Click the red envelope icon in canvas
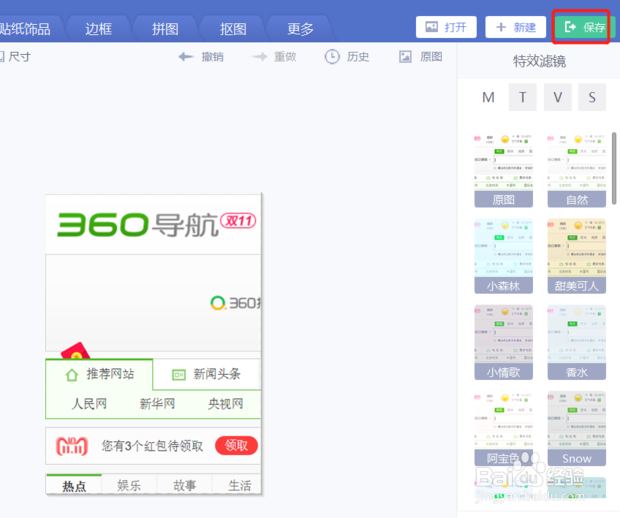Viewport: 620px width, 518px height. [x=75, y=351]
